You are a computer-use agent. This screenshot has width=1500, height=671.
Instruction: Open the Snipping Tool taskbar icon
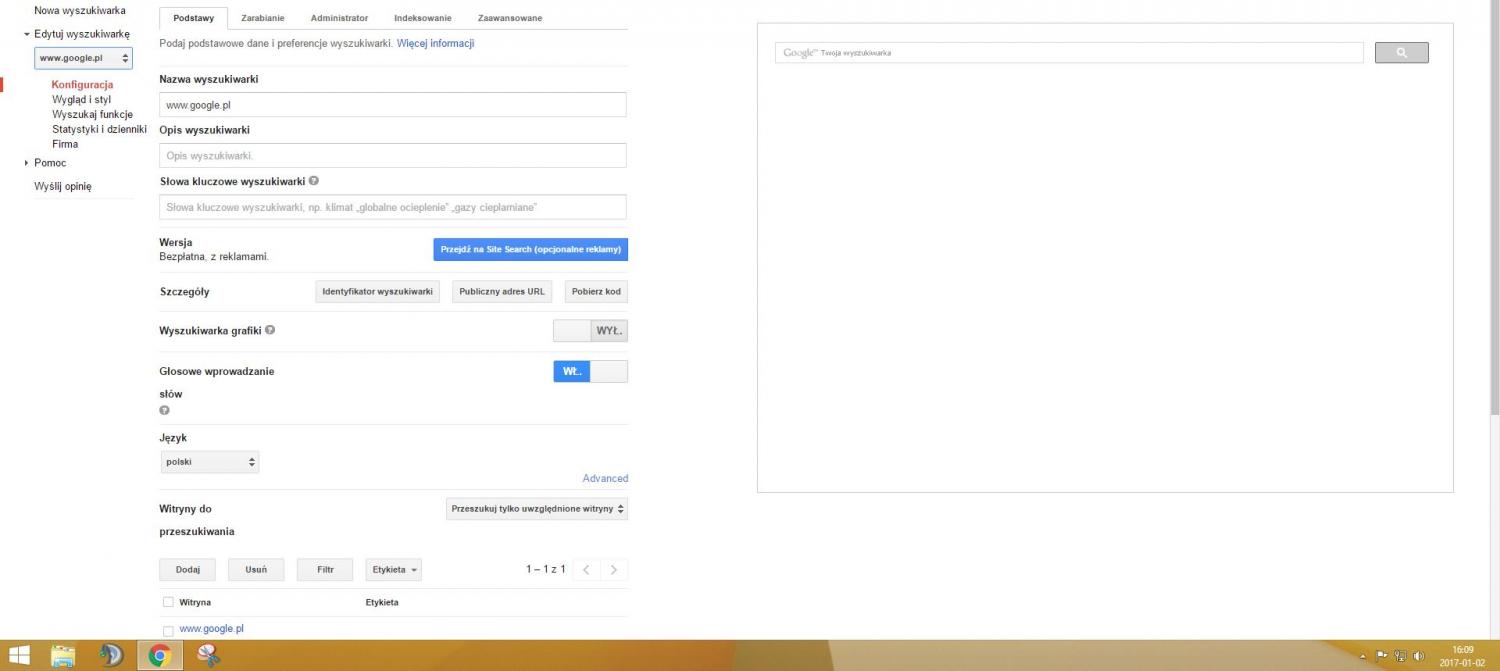click(x=208, y=656)
